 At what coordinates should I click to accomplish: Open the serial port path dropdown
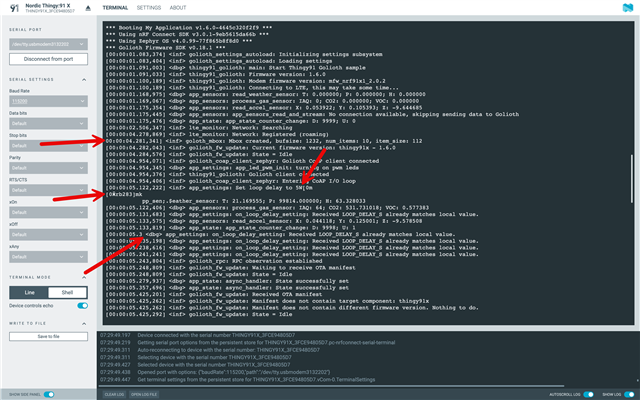point(48,44)
